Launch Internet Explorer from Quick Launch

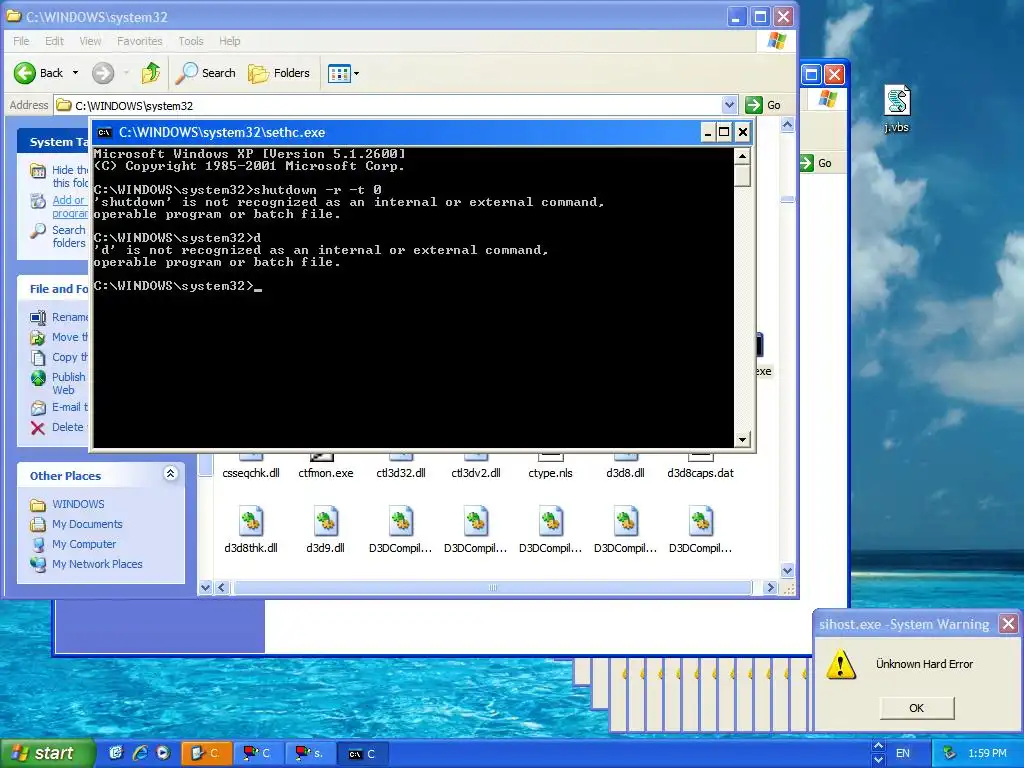click(x=140, y=753)
